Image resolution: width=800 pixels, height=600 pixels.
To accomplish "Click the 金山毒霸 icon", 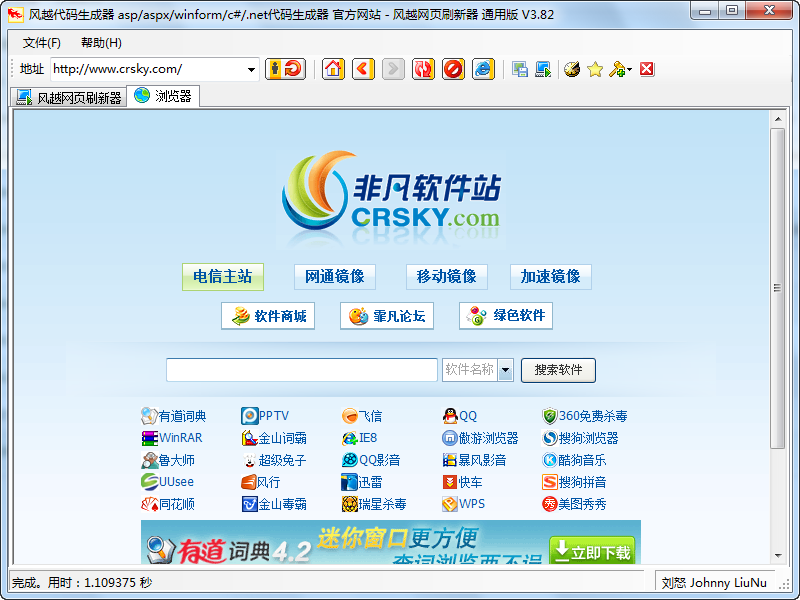I will tap(249, 504).
